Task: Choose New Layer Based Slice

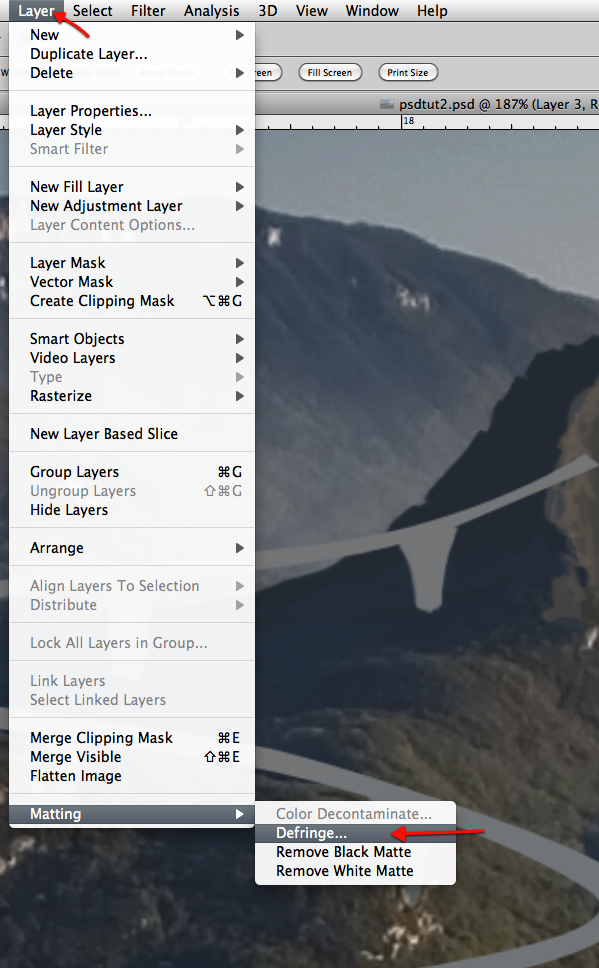Action: [x=132, y=434]
